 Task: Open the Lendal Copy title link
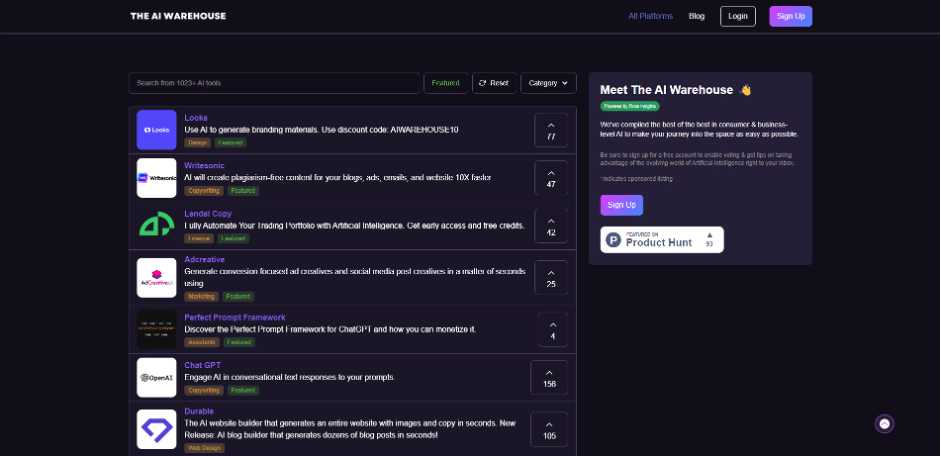click(x=208, y=214)
